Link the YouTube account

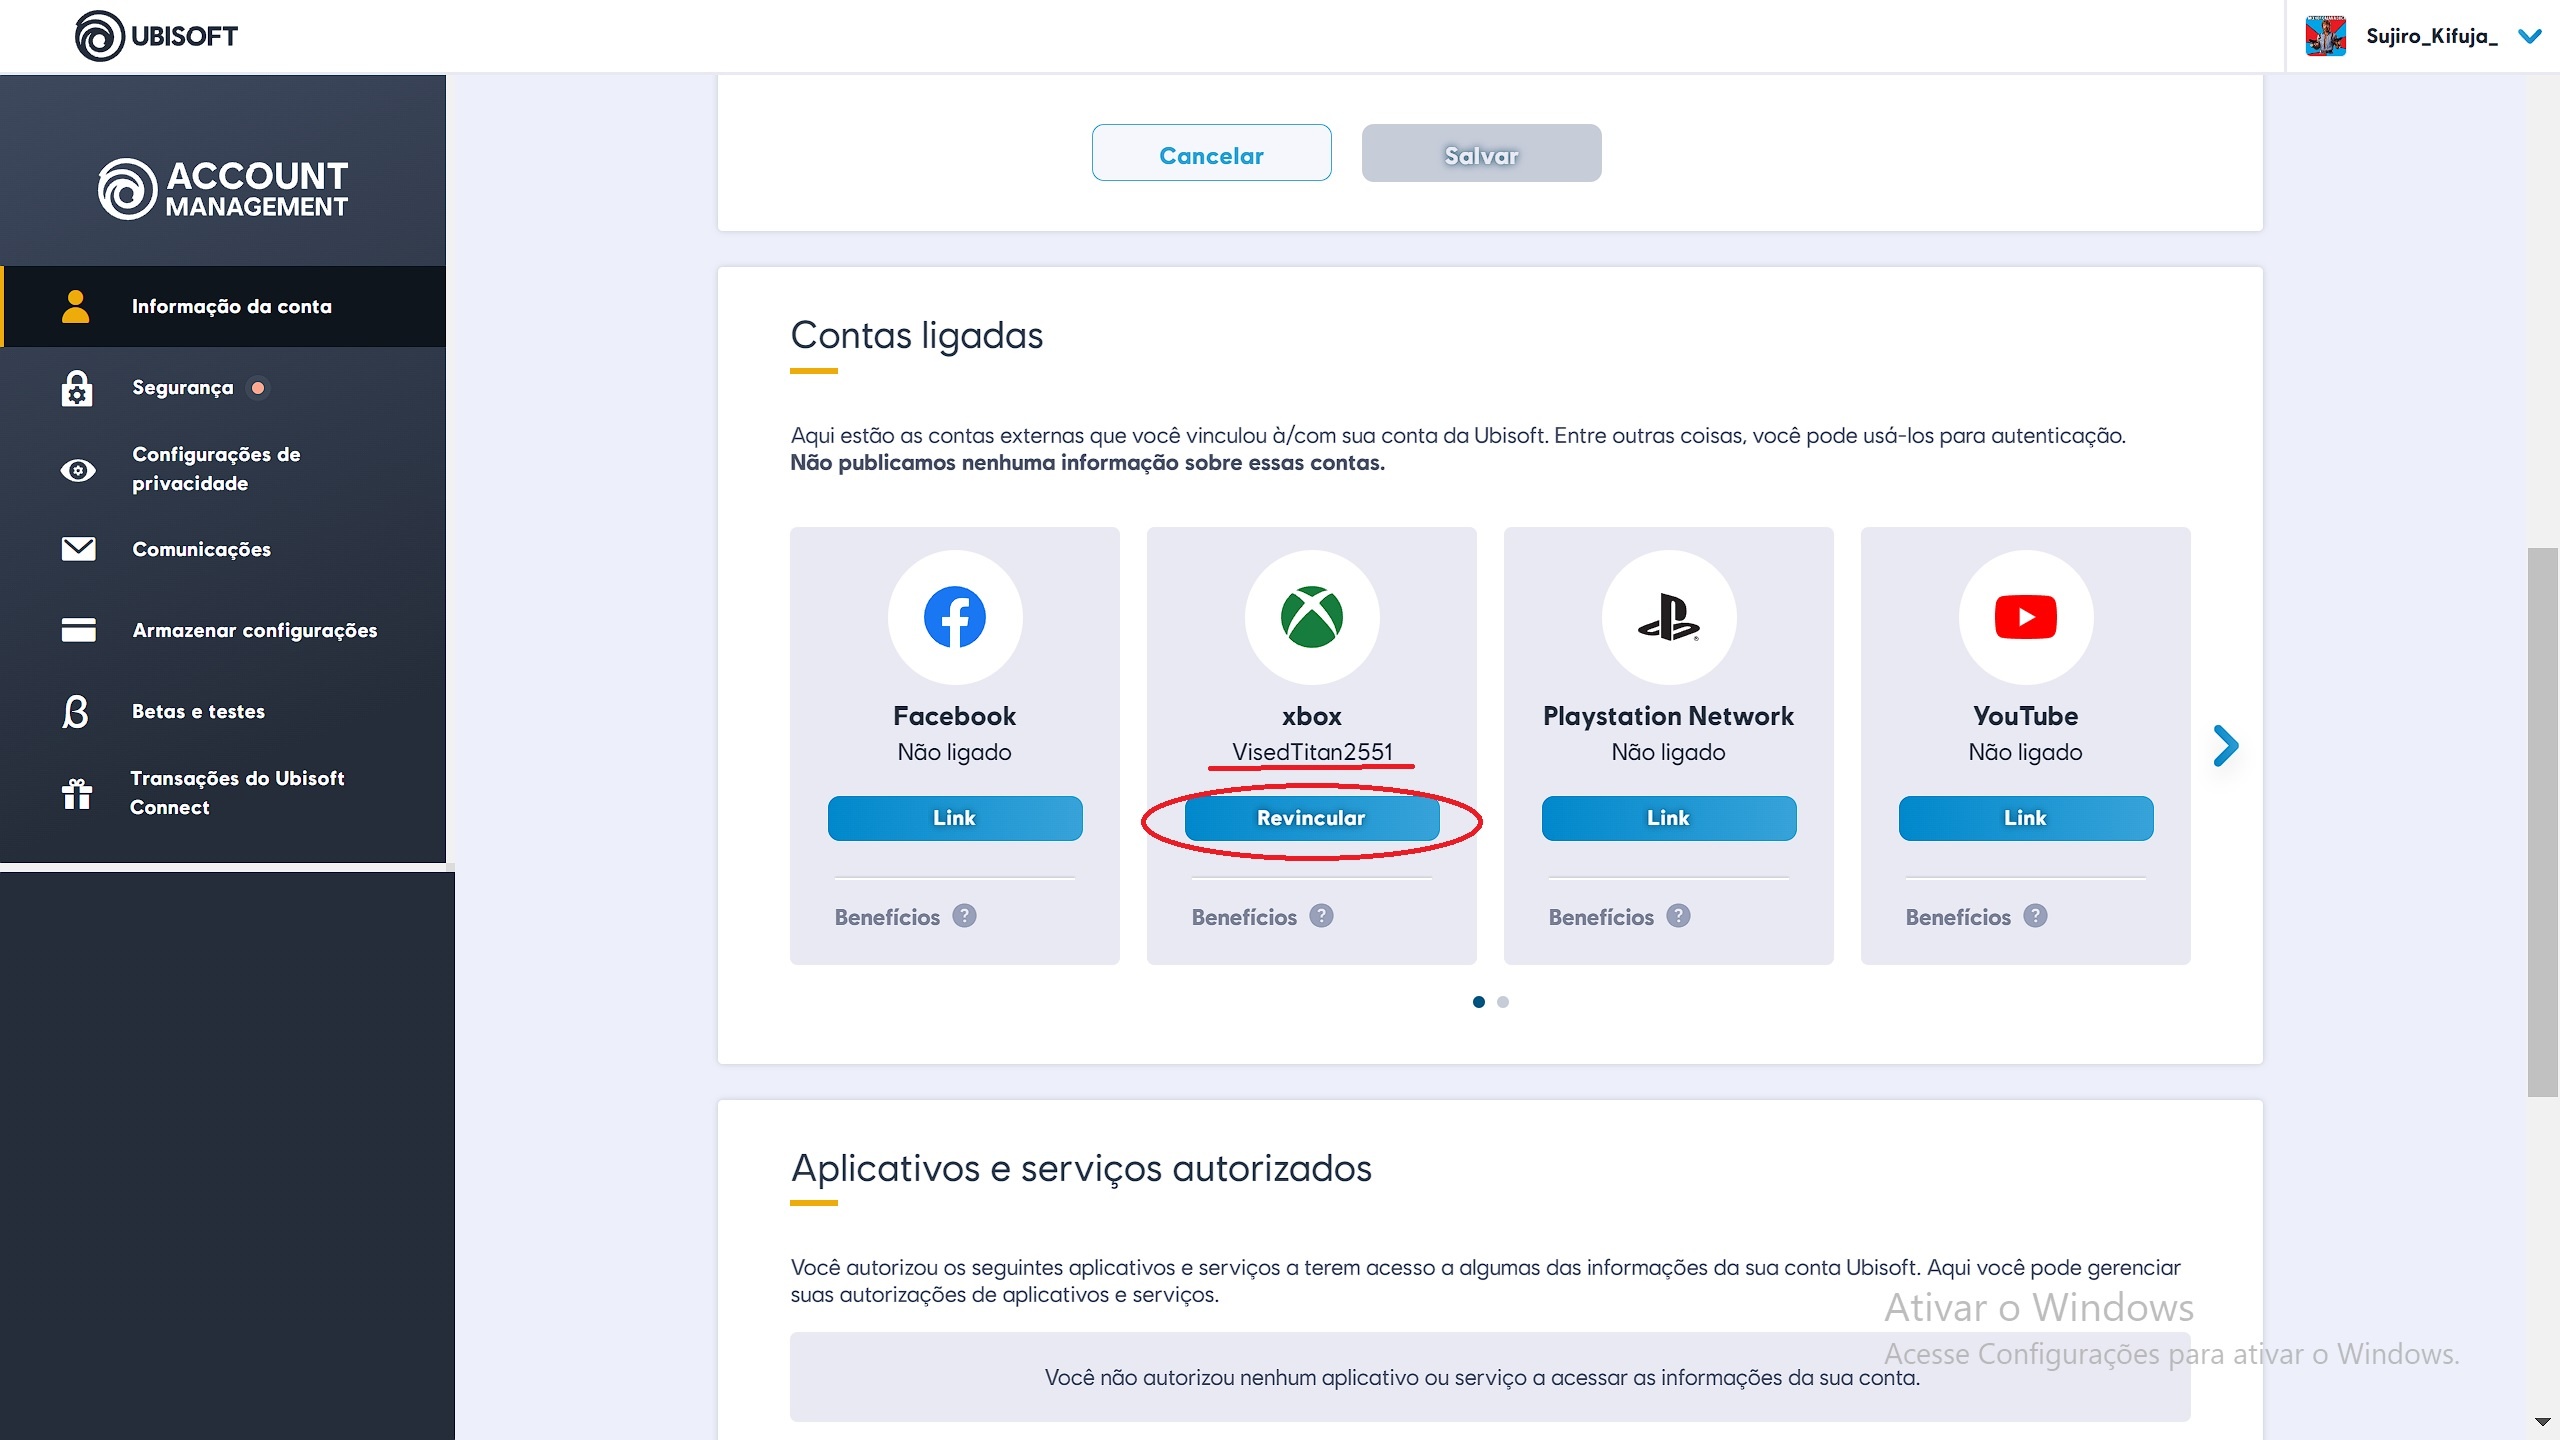click(x=2026, y=818)
